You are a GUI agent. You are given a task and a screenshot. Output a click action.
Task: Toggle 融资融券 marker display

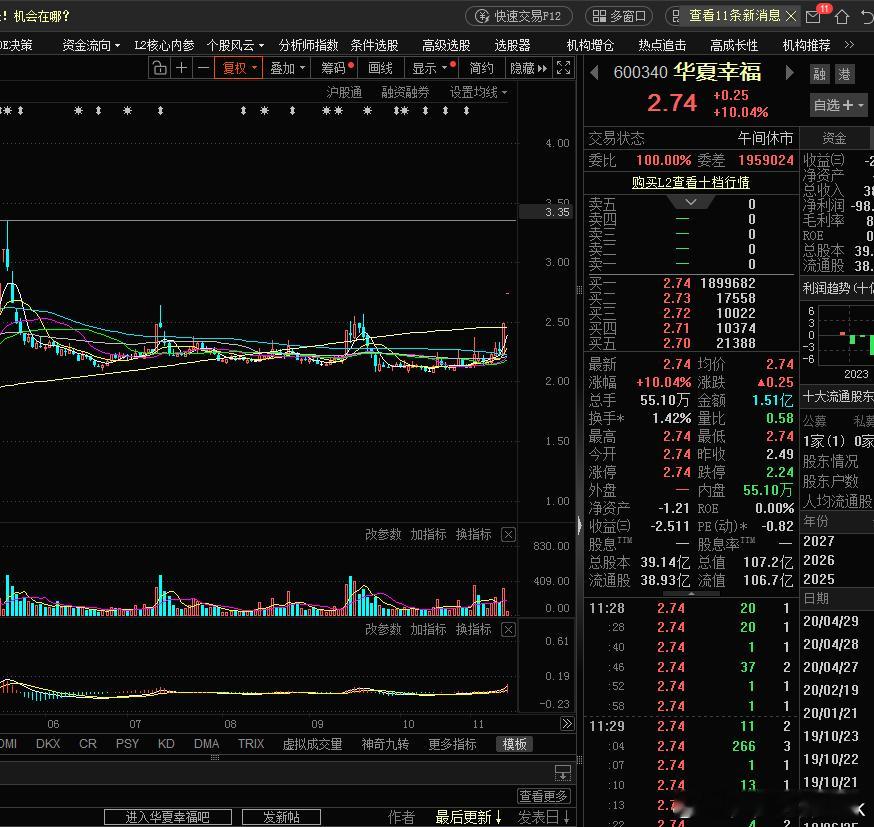tap(405, 93)
